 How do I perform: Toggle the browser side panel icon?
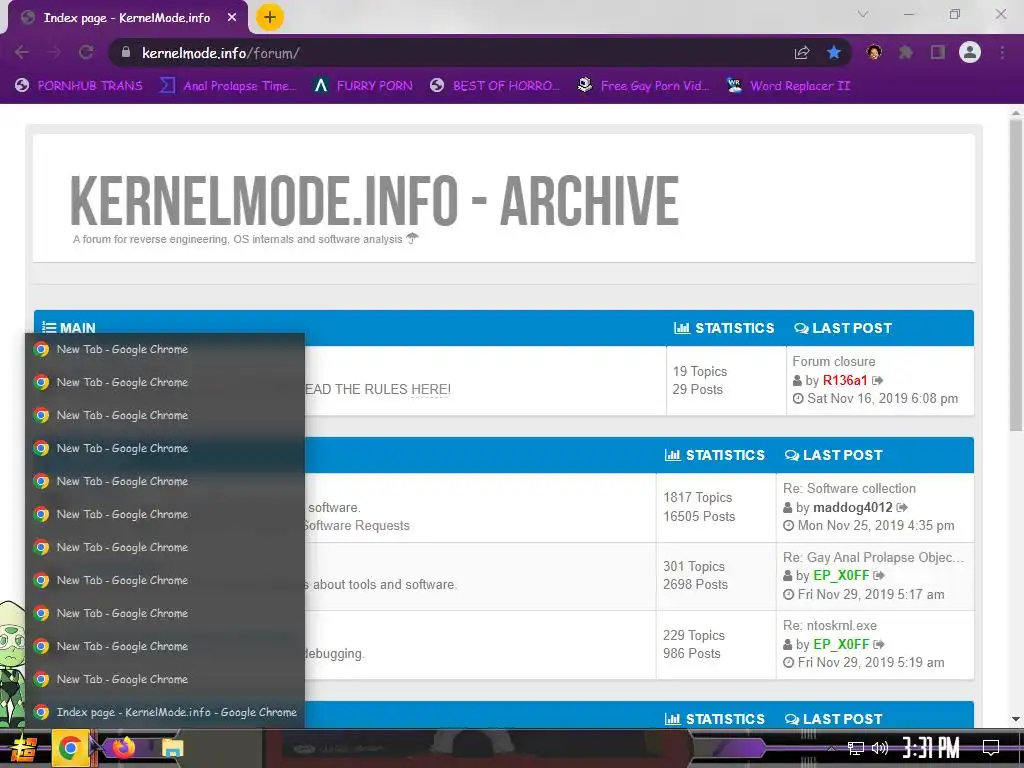point(938,53)
